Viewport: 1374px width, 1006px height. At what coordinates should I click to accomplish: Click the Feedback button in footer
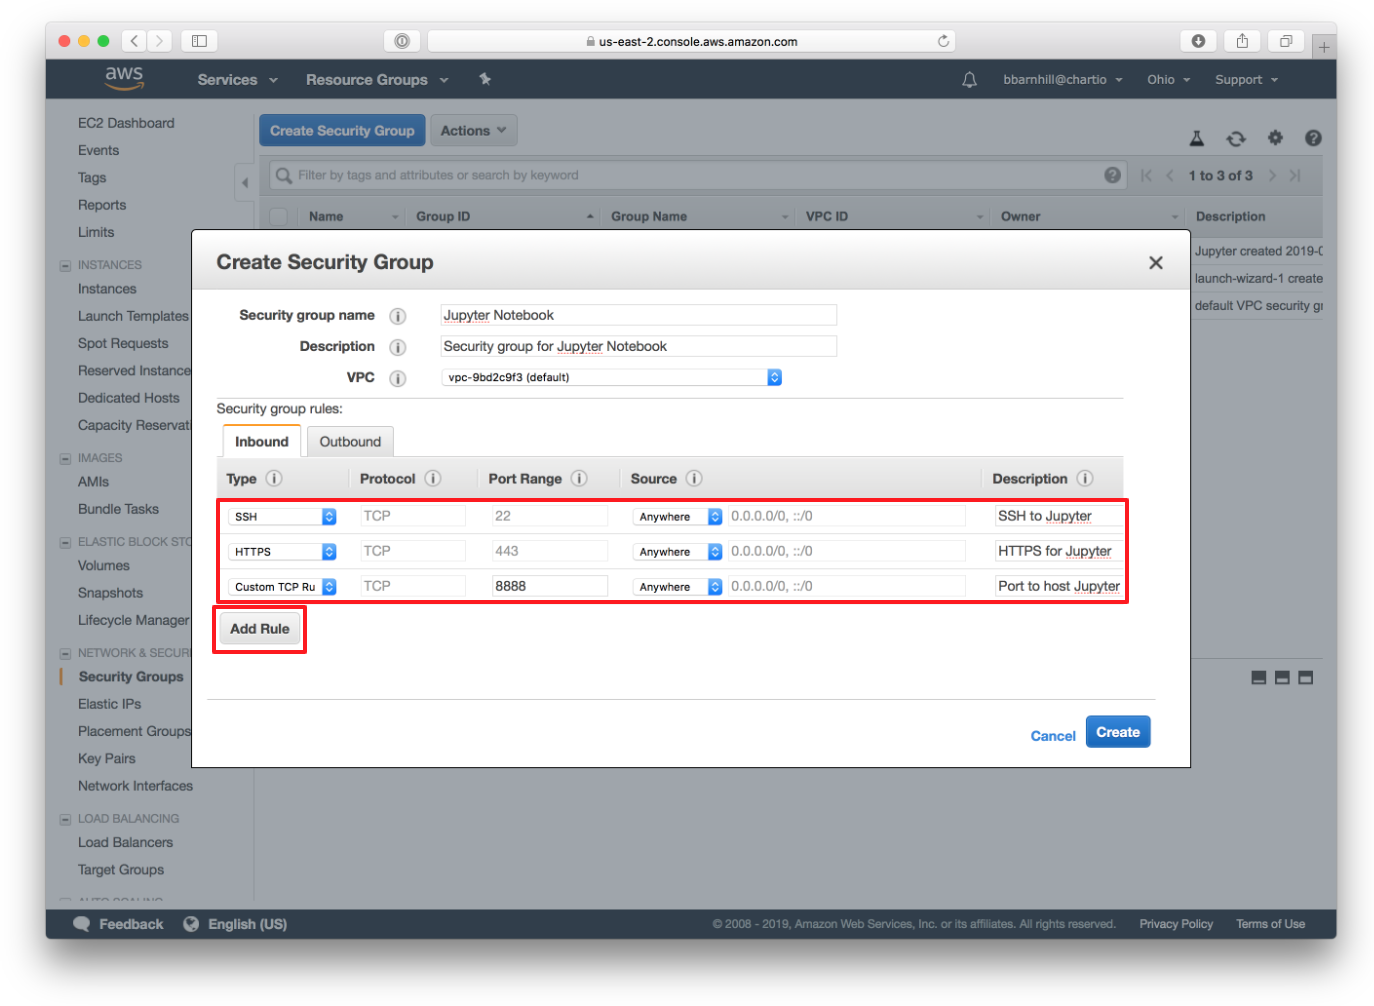pos(118,924)
